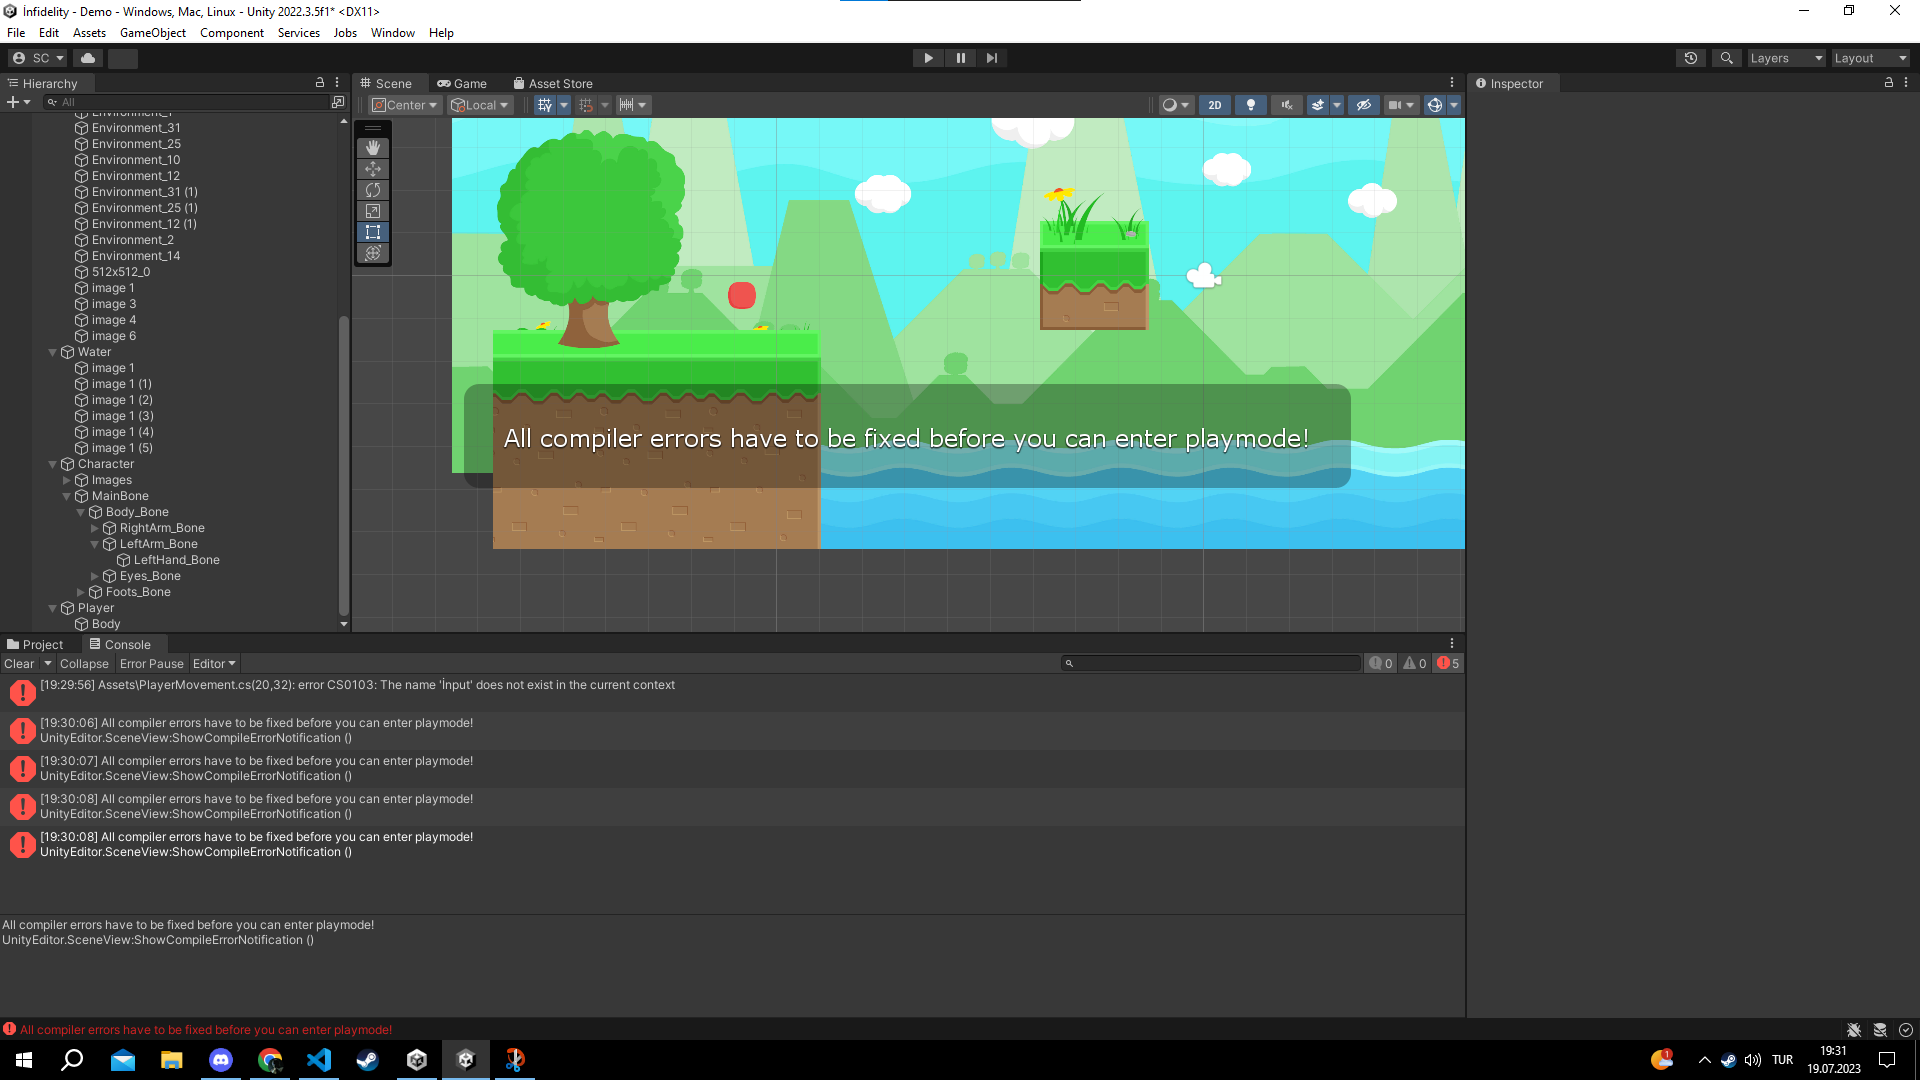The height and width of the screenshot is (1080, 1920).
Task: Select the Rotate tool
Action: 373,190
